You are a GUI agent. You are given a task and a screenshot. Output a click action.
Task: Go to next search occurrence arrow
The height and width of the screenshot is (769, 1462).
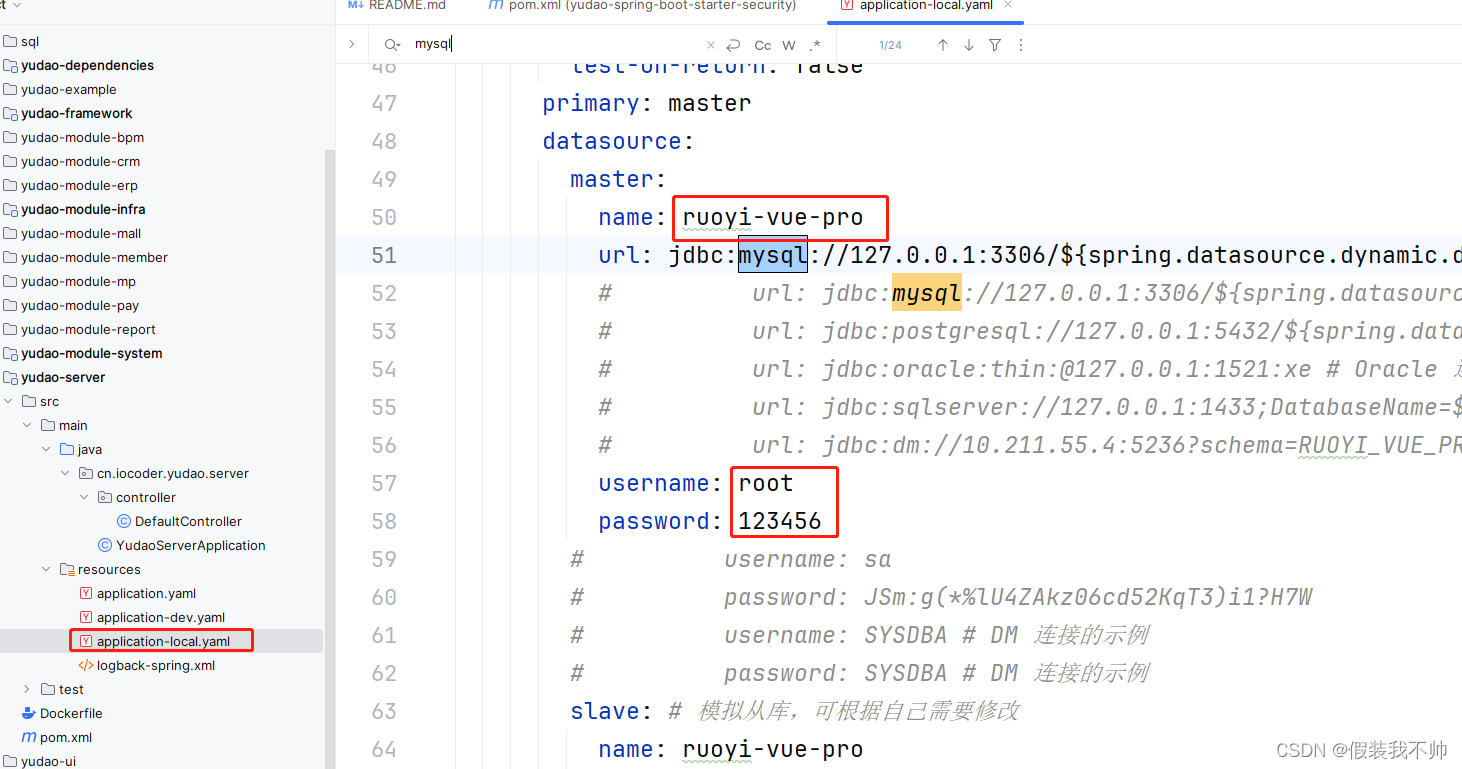(x=968, y=45)
